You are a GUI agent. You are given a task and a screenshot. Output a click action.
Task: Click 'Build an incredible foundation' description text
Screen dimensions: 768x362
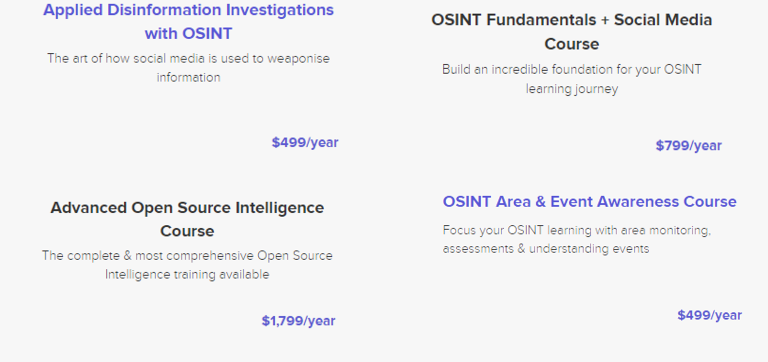pos(572,79)
